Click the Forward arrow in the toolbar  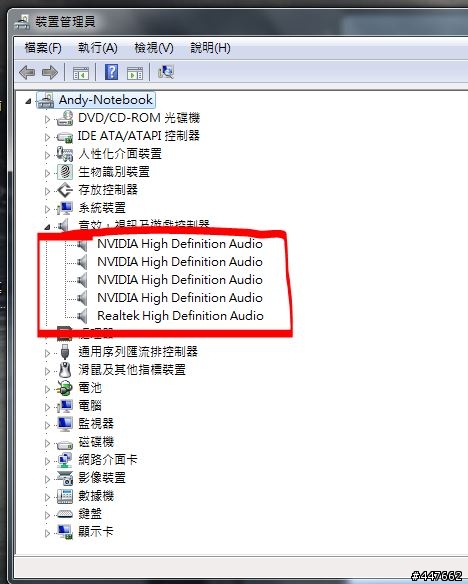pos(50,72)
